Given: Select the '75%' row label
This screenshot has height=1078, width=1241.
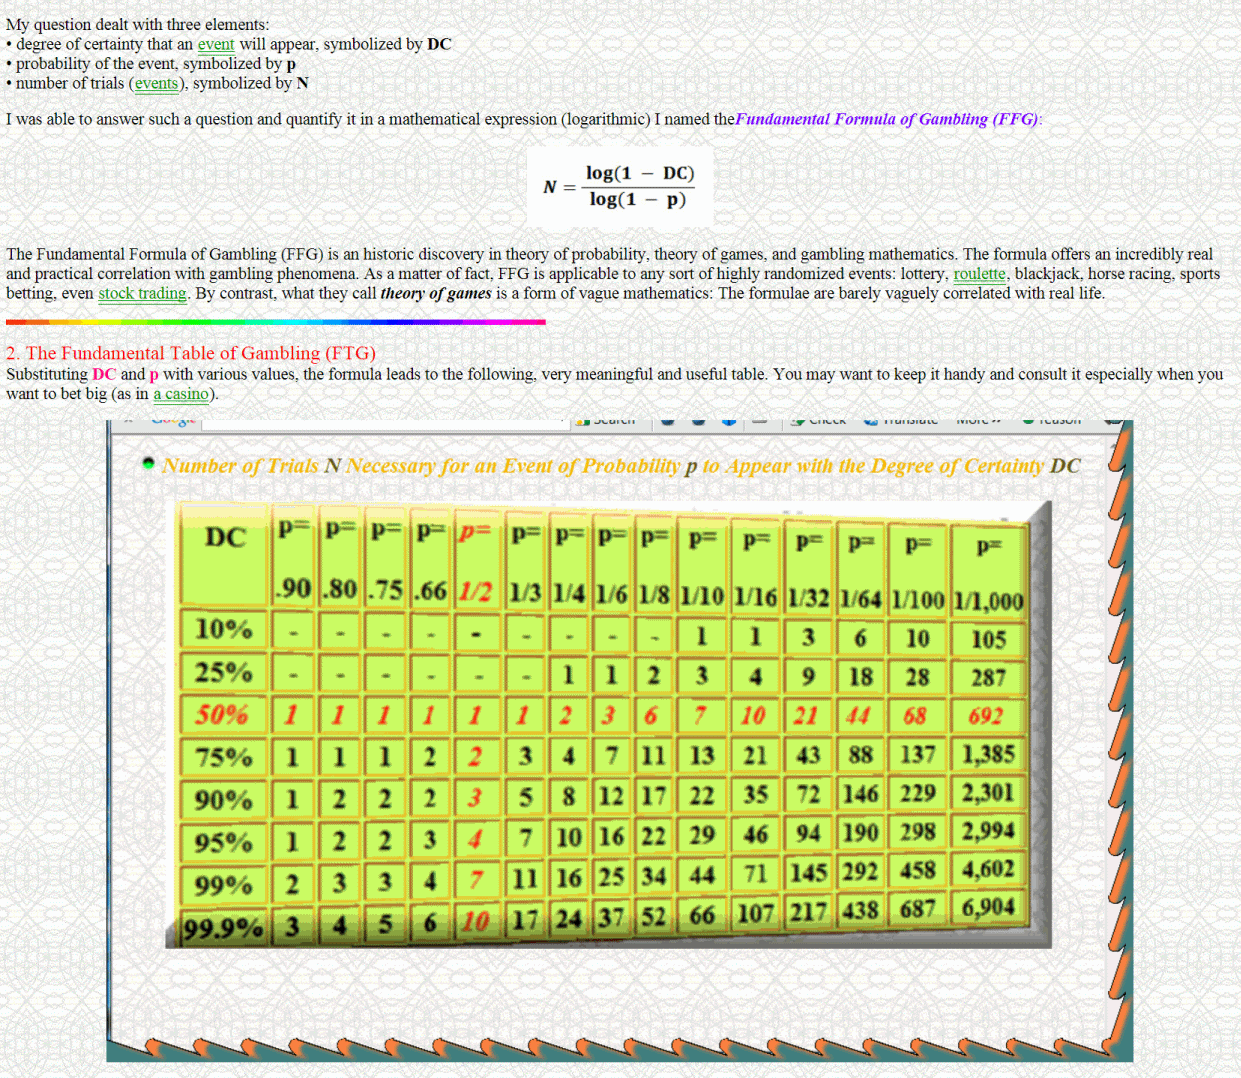Looking at the screenshot, I should point(224,757).
